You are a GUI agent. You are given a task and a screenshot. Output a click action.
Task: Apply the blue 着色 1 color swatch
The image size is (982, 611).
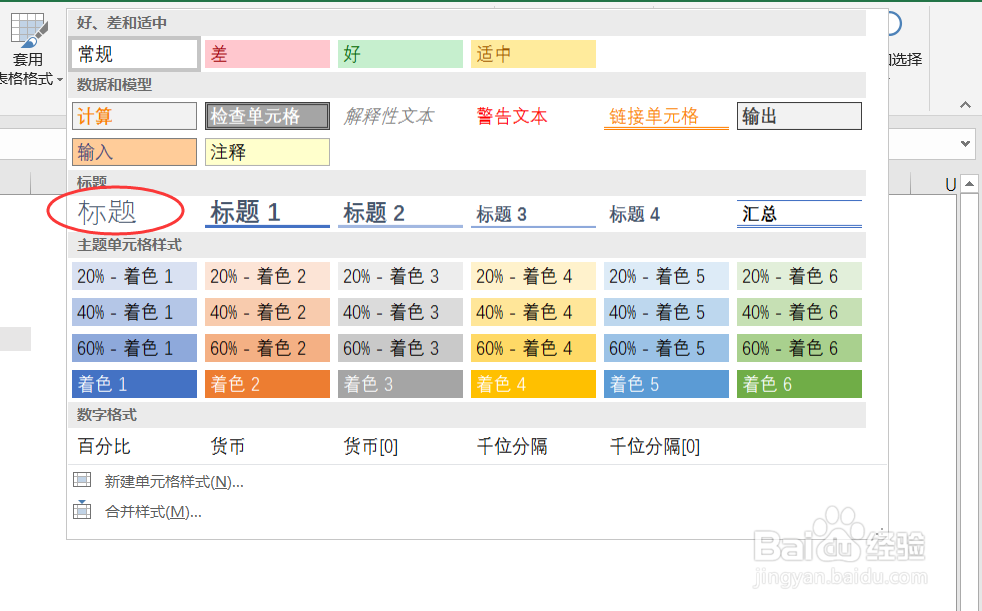coord(134,383)
